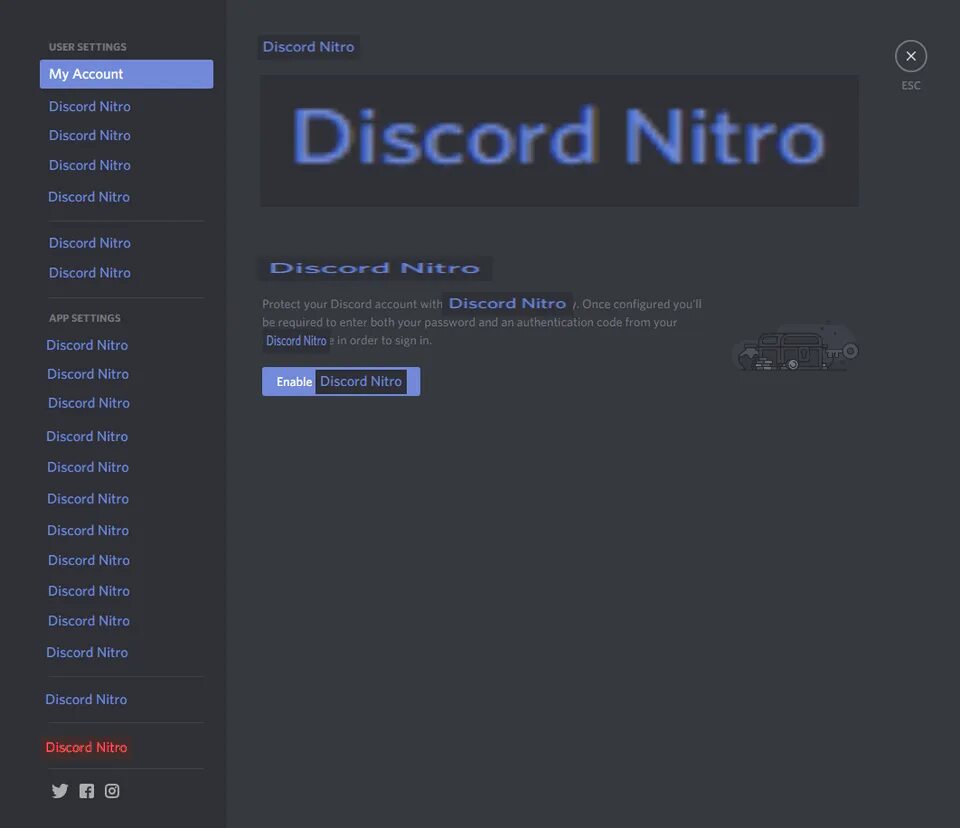Click the wide-lettered Discord Nitro section heading
The image size is (960, 828).
(x=375, y=268)
